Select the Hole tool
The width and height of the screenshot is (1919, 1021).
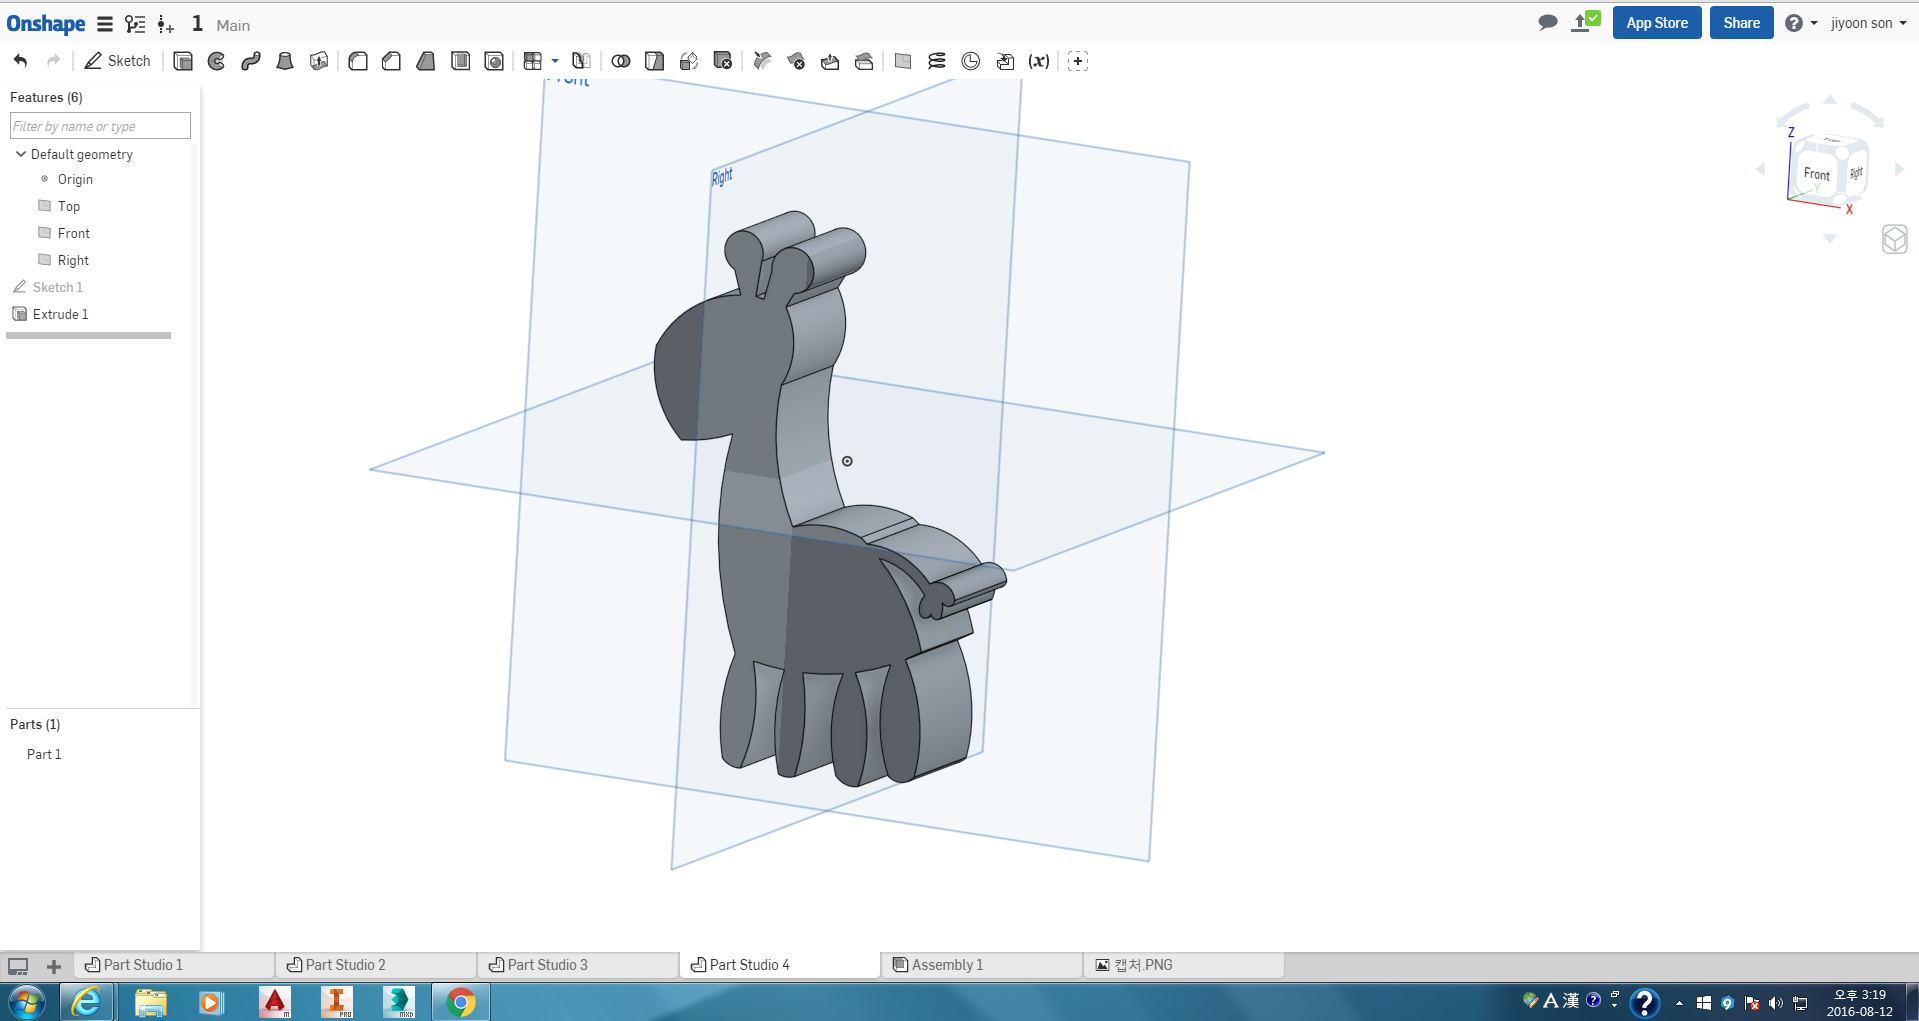(x=494, y=61)
